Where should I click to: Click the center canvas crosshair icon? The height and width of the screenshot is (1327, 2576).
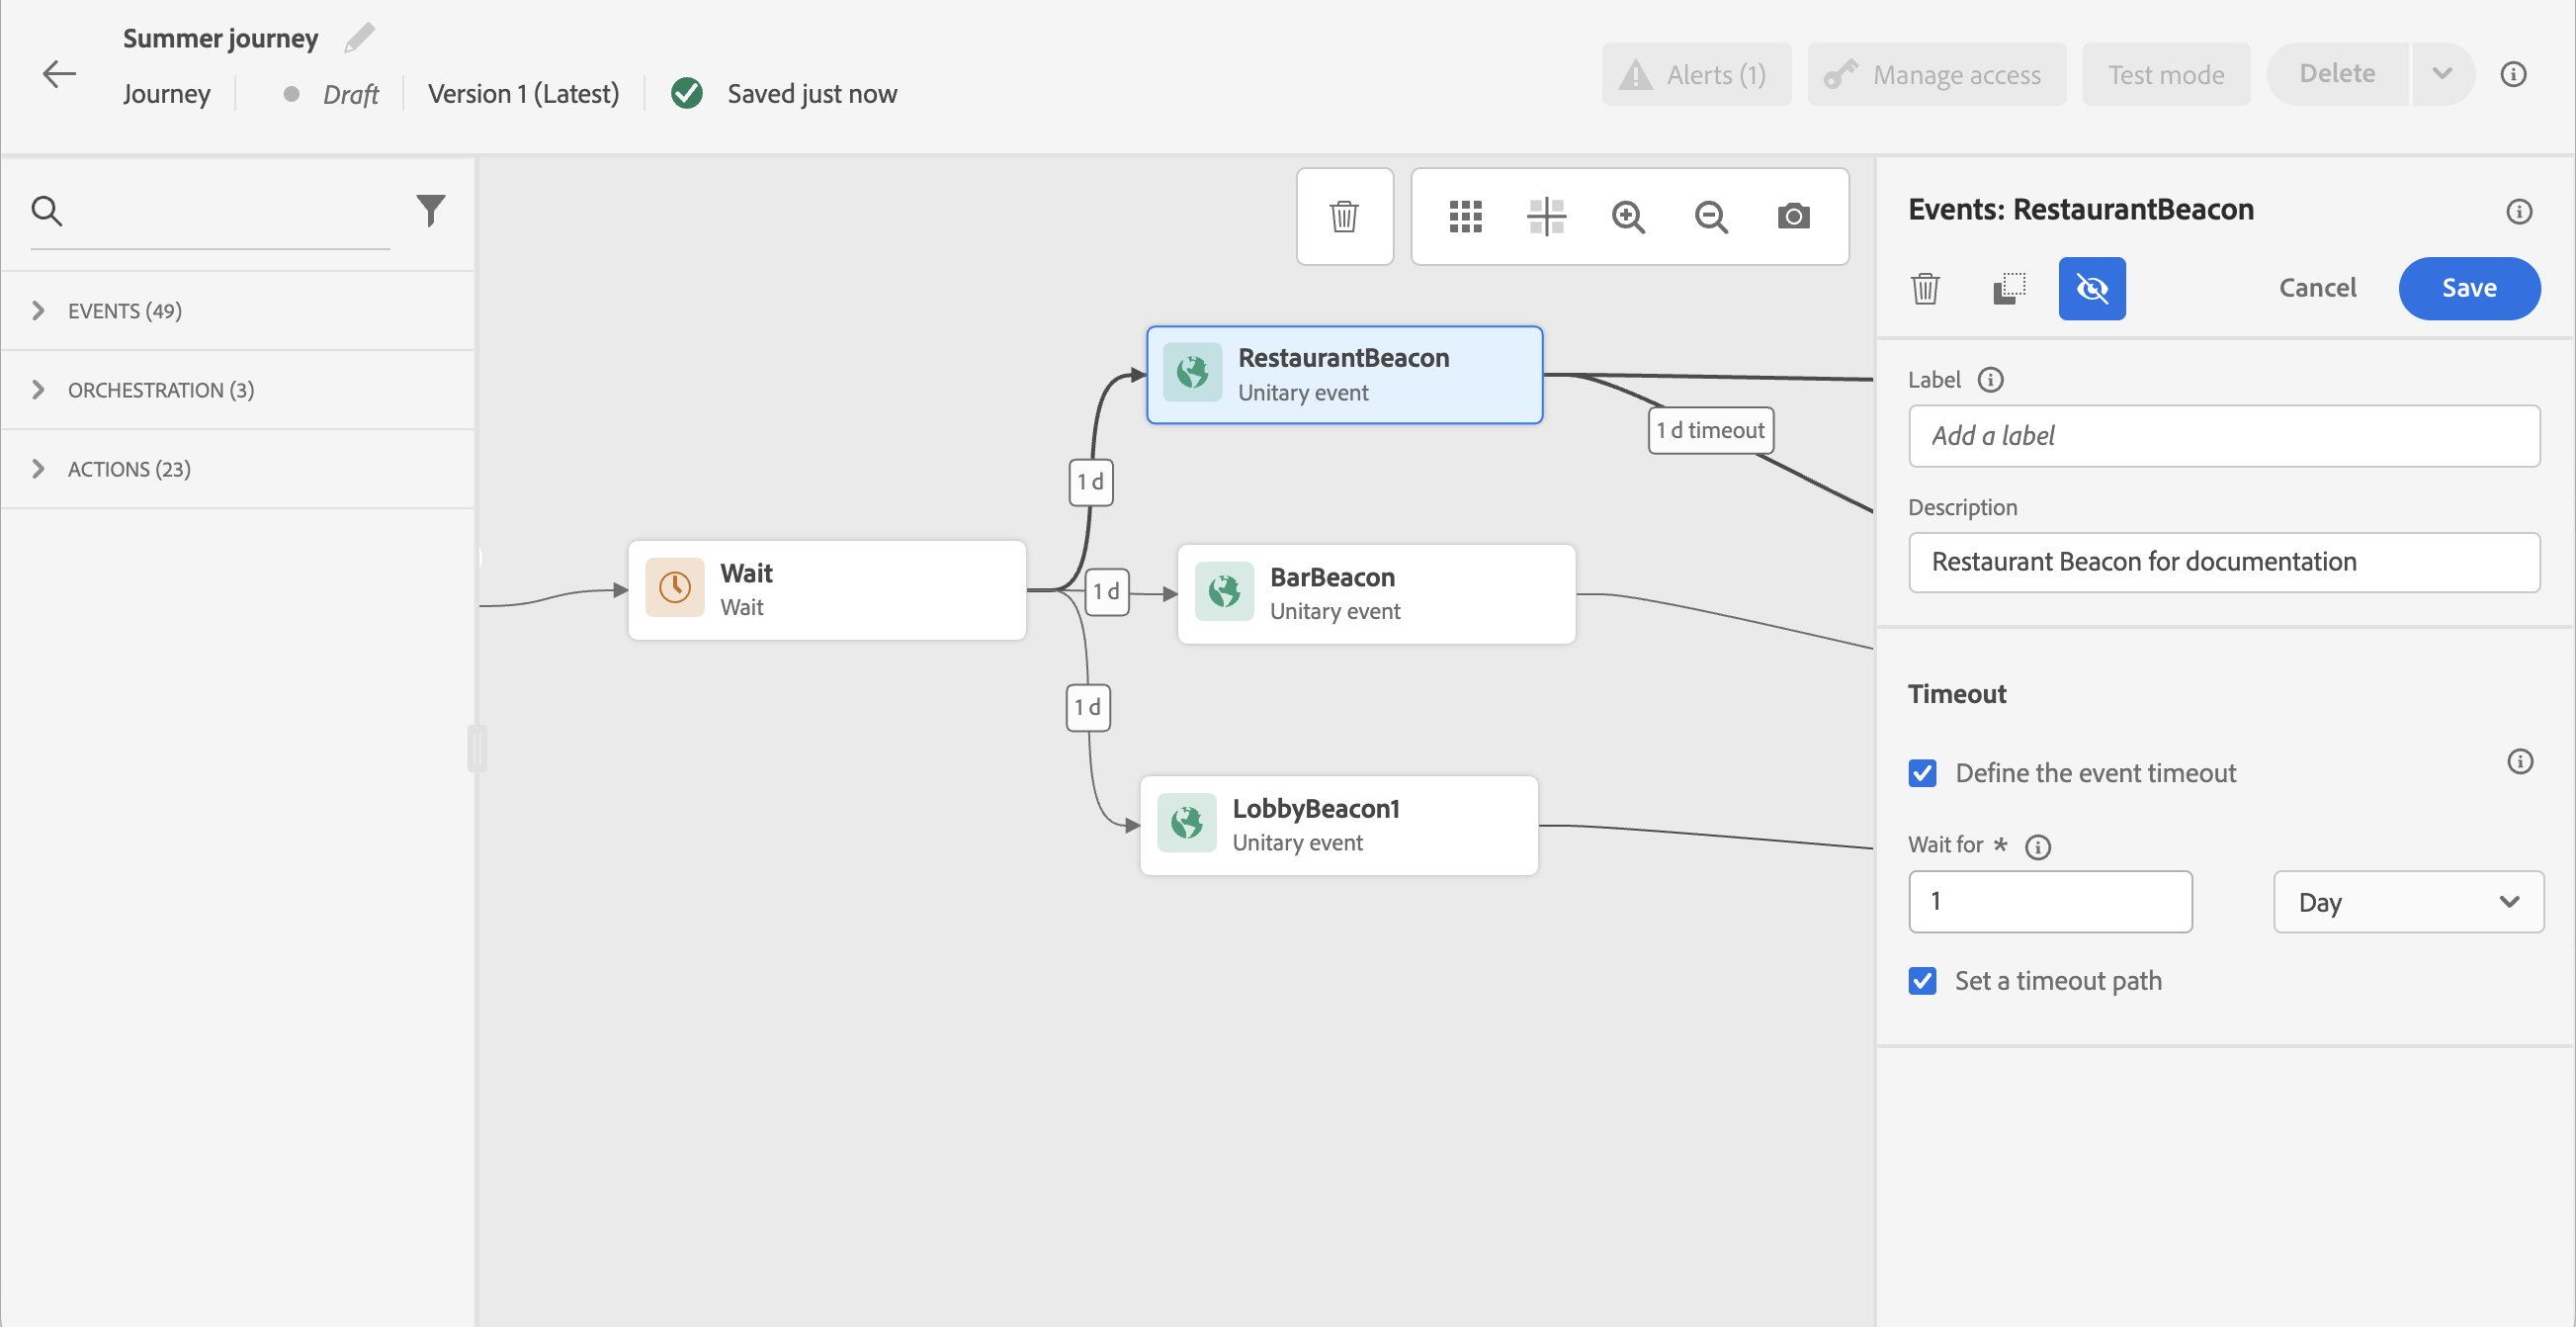click(x=1546, y=216)
